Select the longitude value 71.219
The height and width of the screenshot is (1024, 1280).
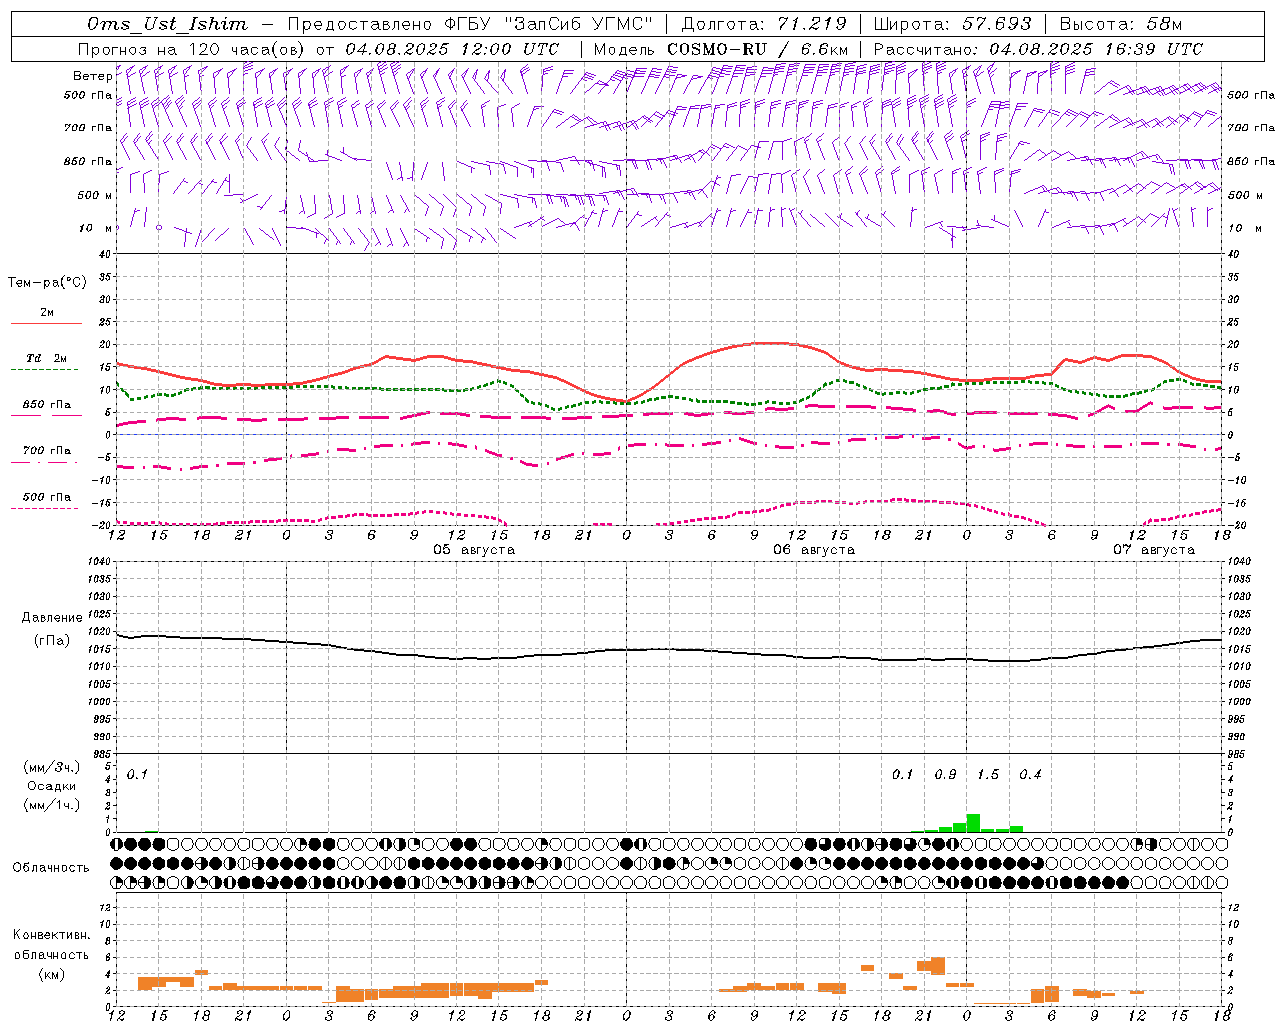click(x=811, y=24)
